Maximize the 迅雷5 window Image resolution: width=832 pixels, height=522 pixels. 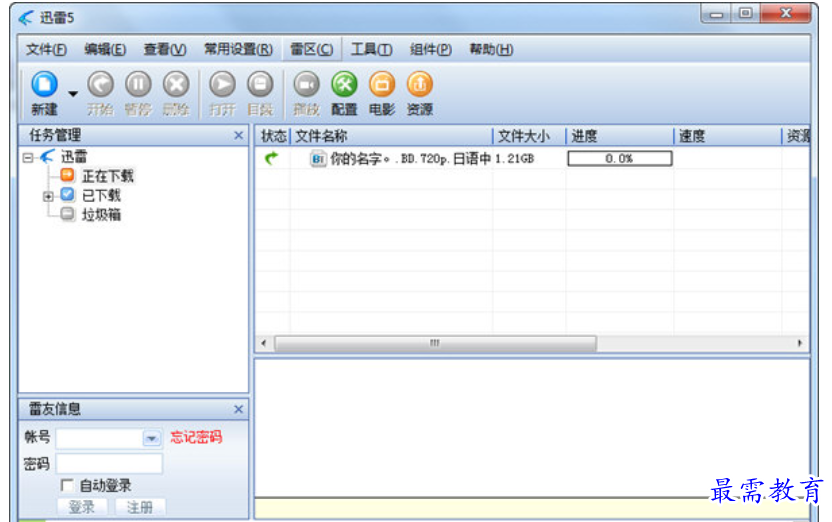746,14
